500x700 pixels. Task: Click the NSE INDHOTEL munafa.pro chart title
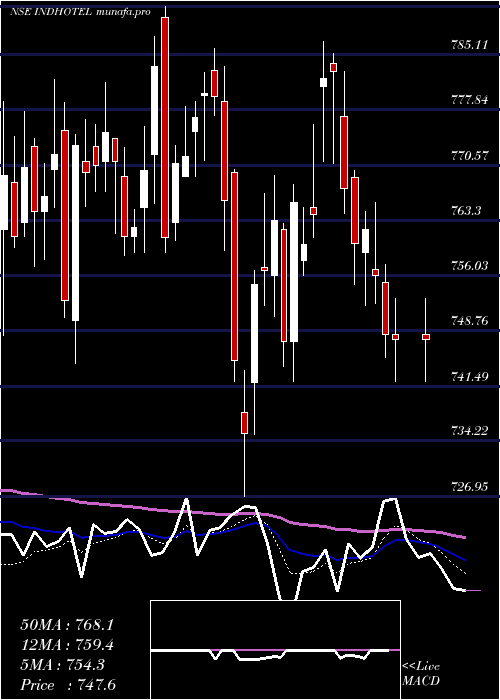click(x=80, y=12)
